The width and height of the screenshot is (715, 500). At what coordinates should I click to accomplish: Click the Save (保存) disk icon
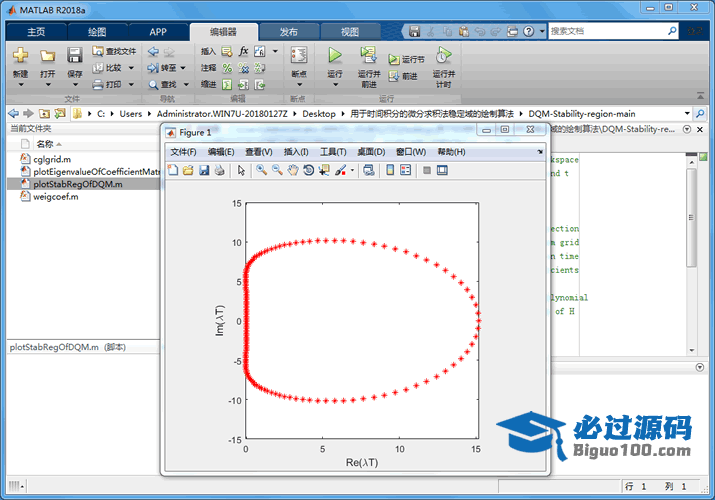tap(74, 55)
